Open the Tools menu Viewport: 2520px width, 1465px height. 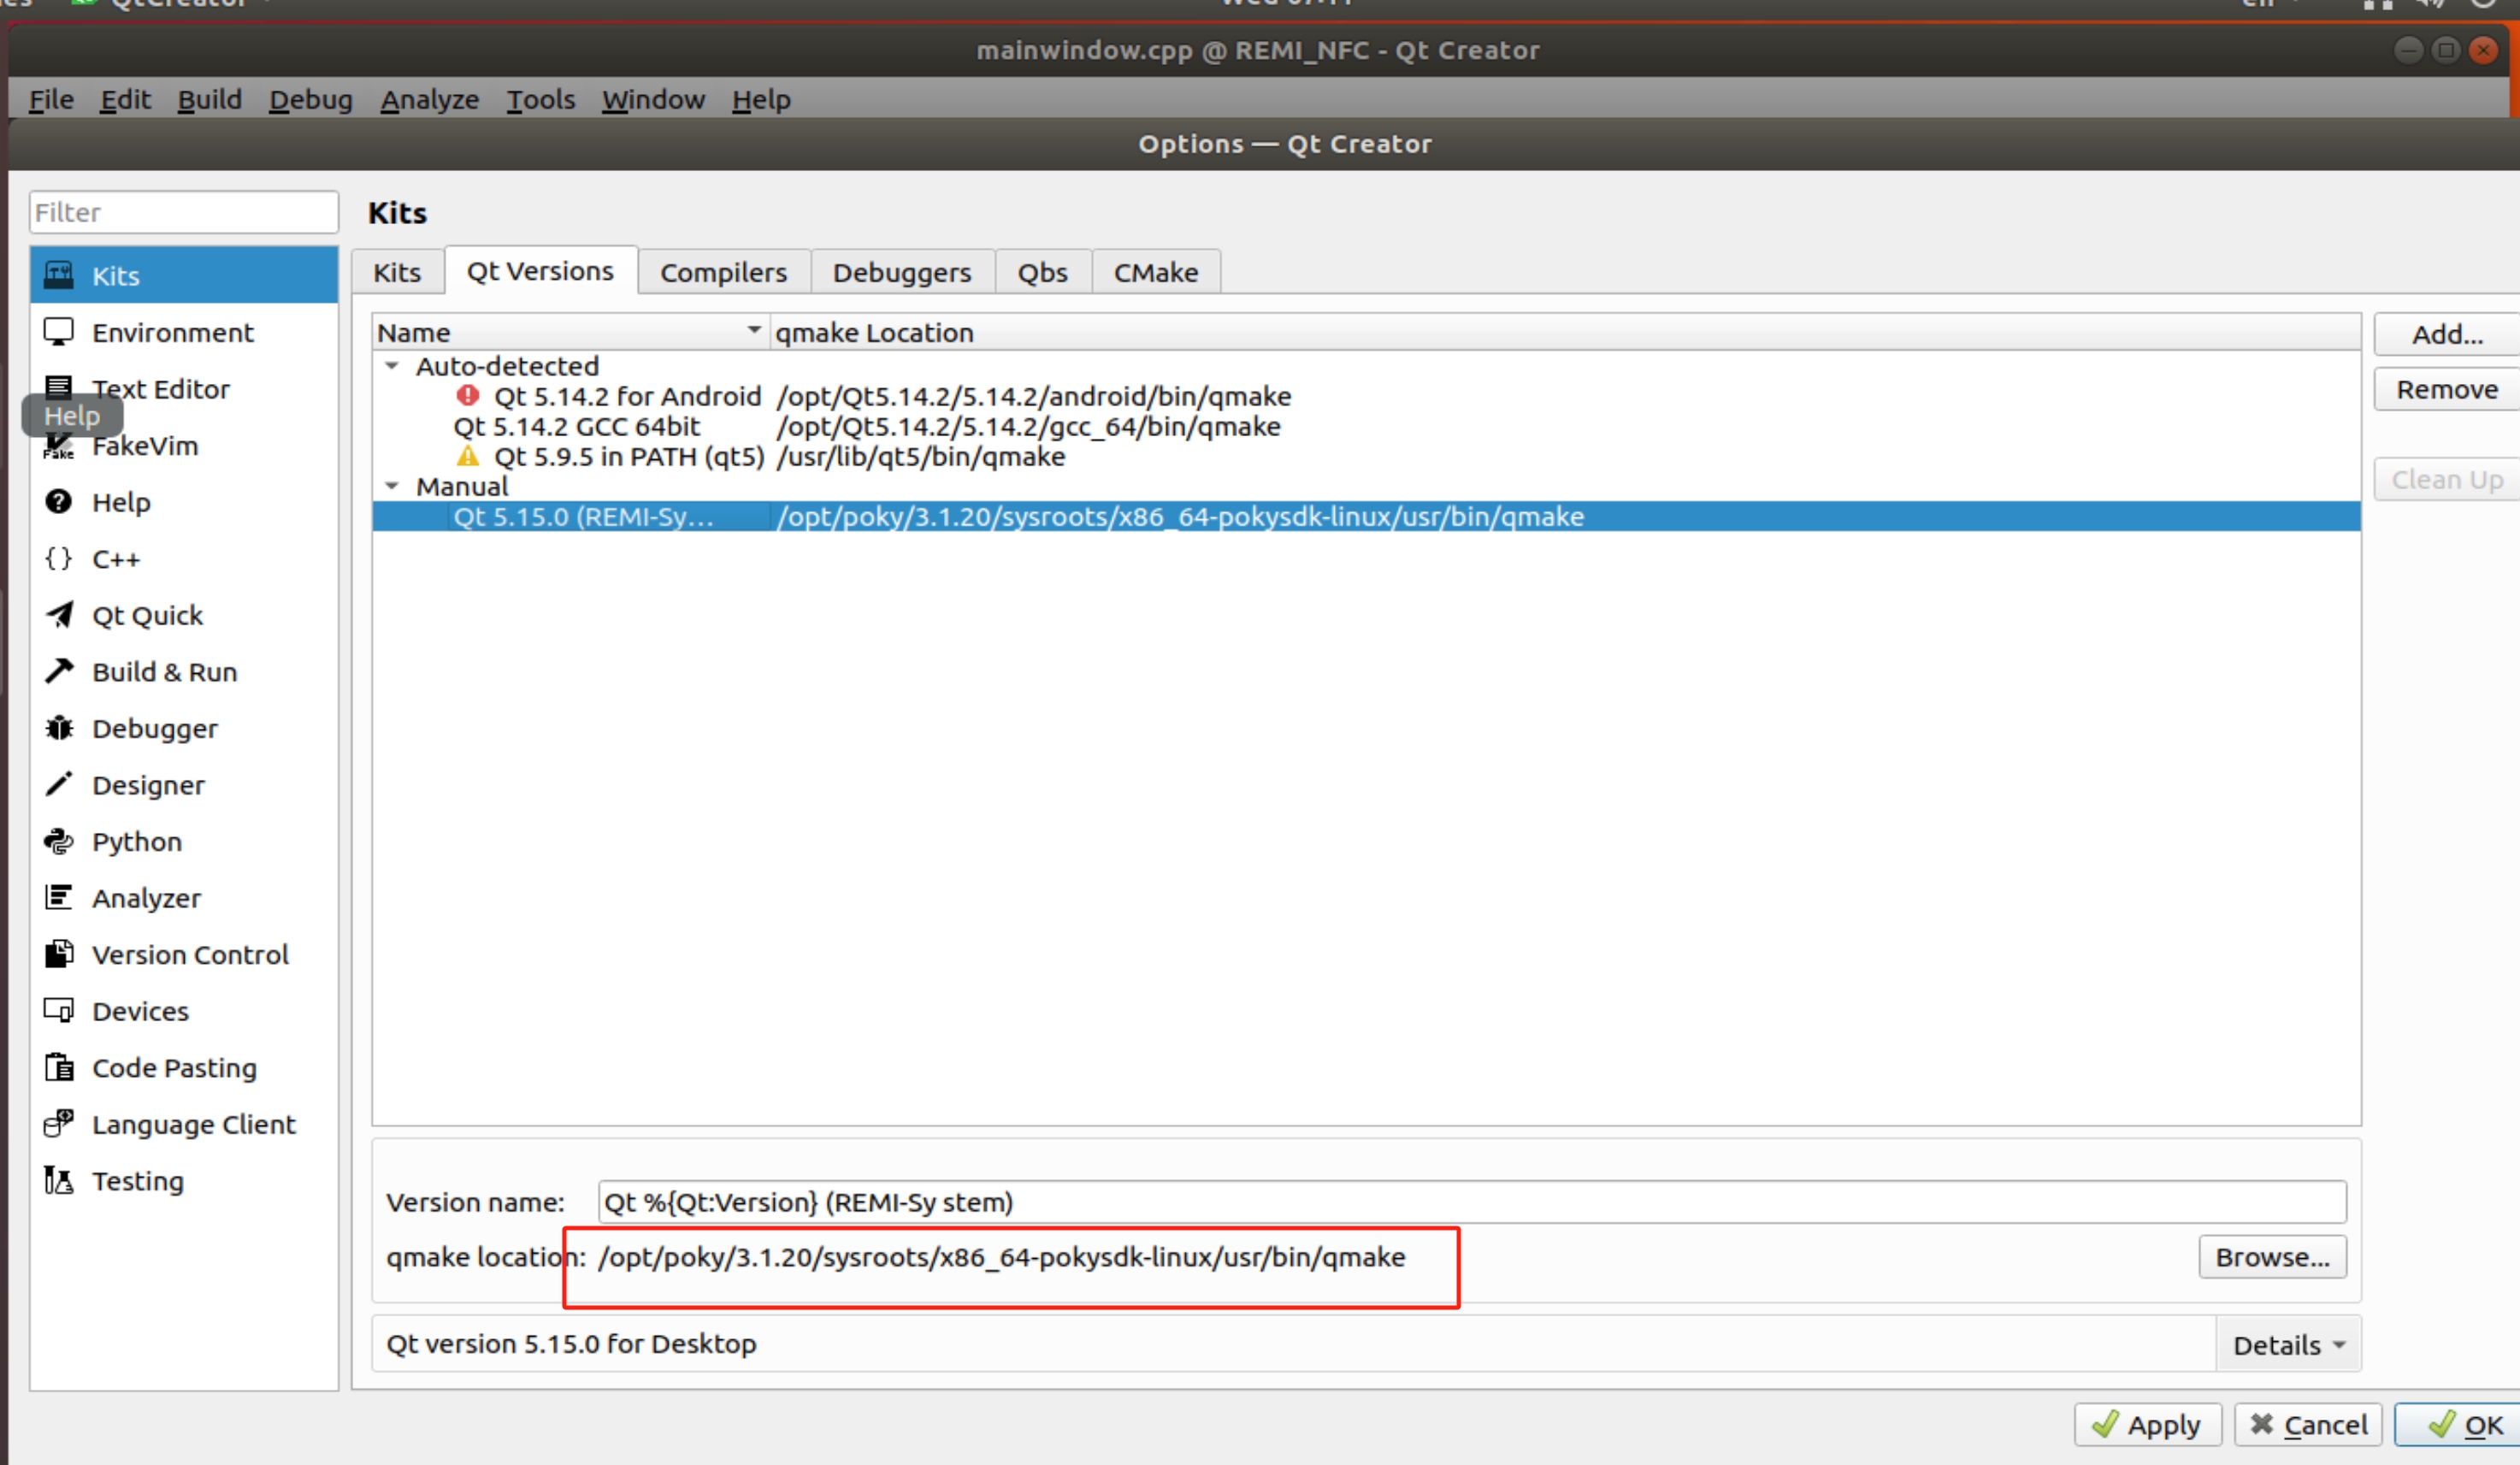point(540,99)
